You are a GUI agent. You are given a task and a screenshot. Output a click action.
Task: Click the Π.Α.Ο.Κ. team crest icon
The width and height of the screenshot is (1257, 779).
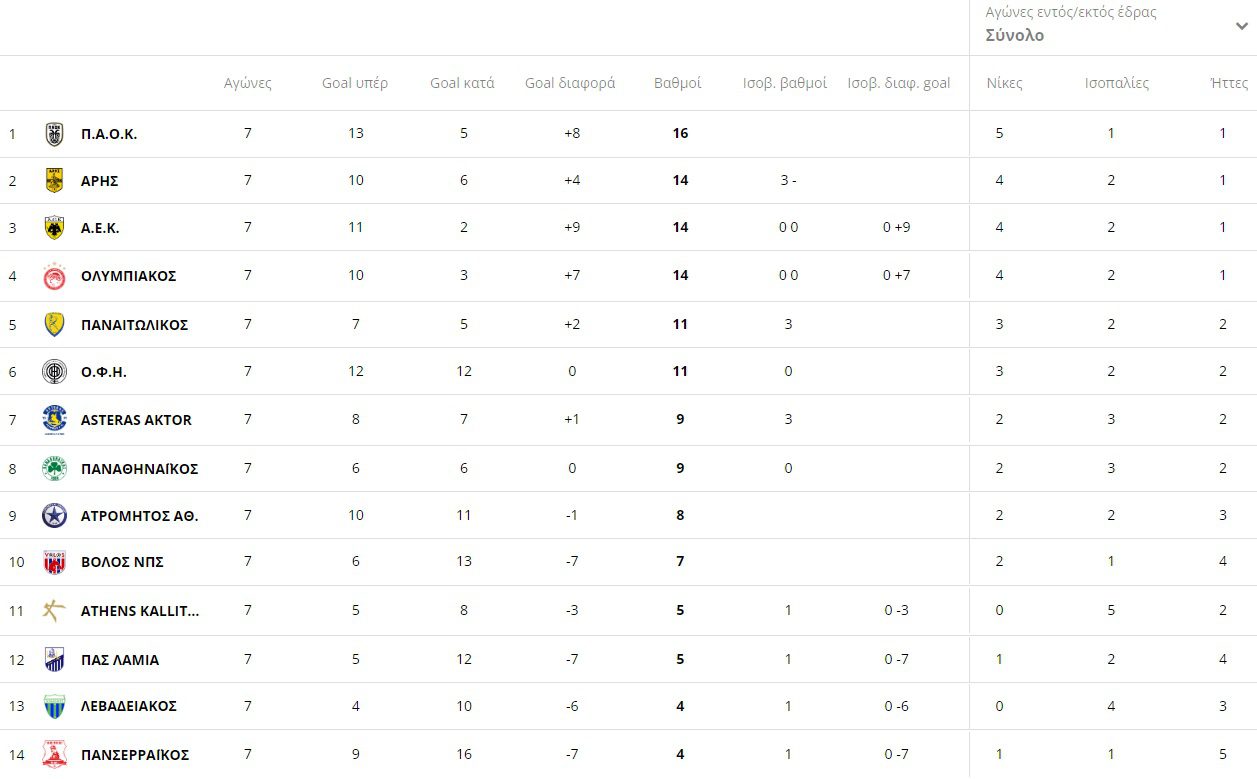point(55,134)
